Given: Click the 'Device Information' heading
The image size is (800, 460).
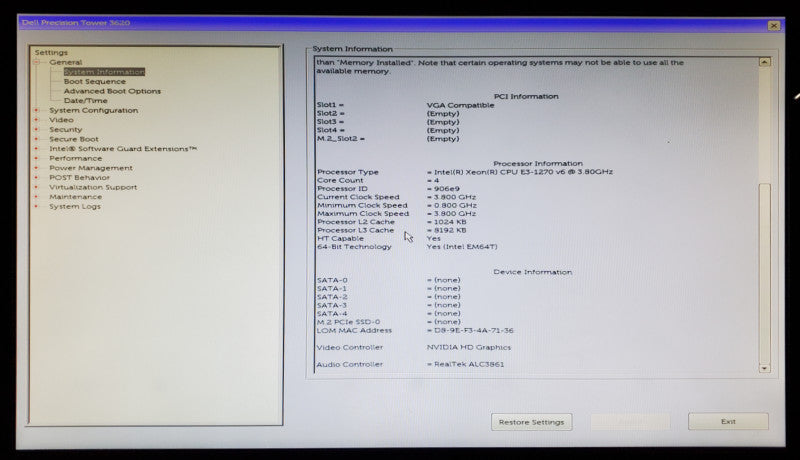Looking at the screenshot, I should [x=533, y=272].
